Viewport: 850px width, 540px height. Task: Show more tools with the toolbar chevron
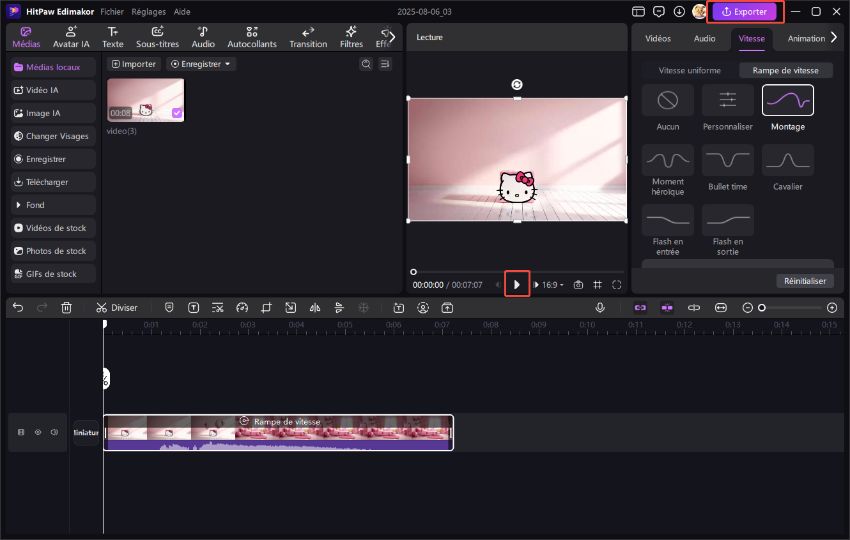coord(392,37)
